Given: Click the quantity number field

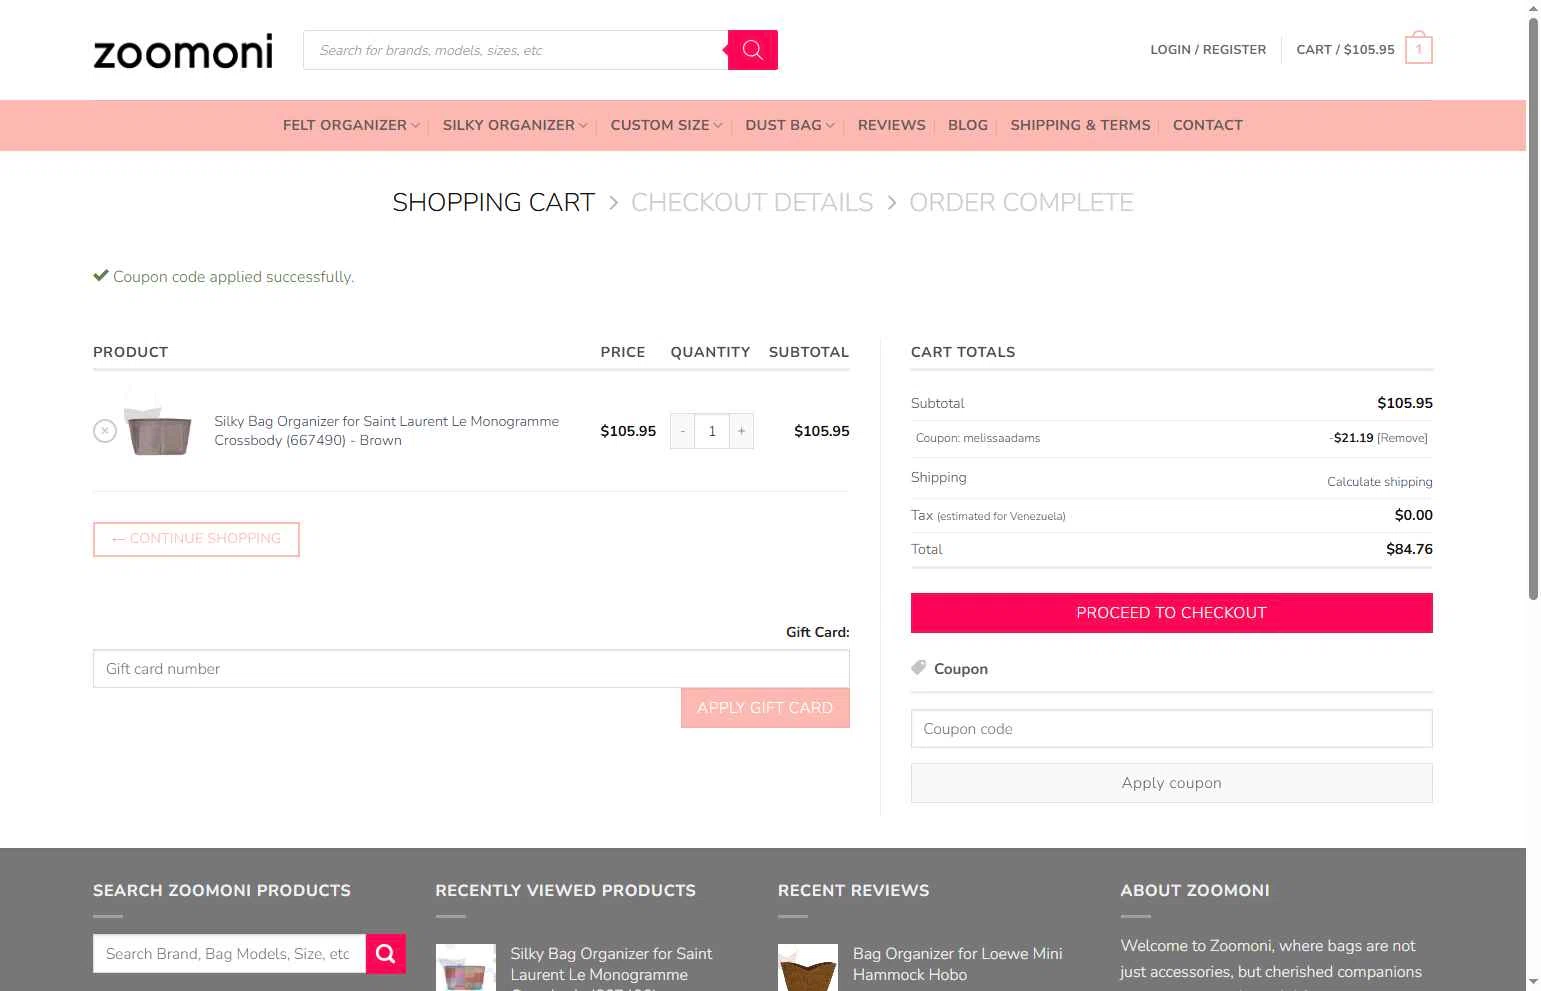Looking at the screenshot, I should [712, 431].
